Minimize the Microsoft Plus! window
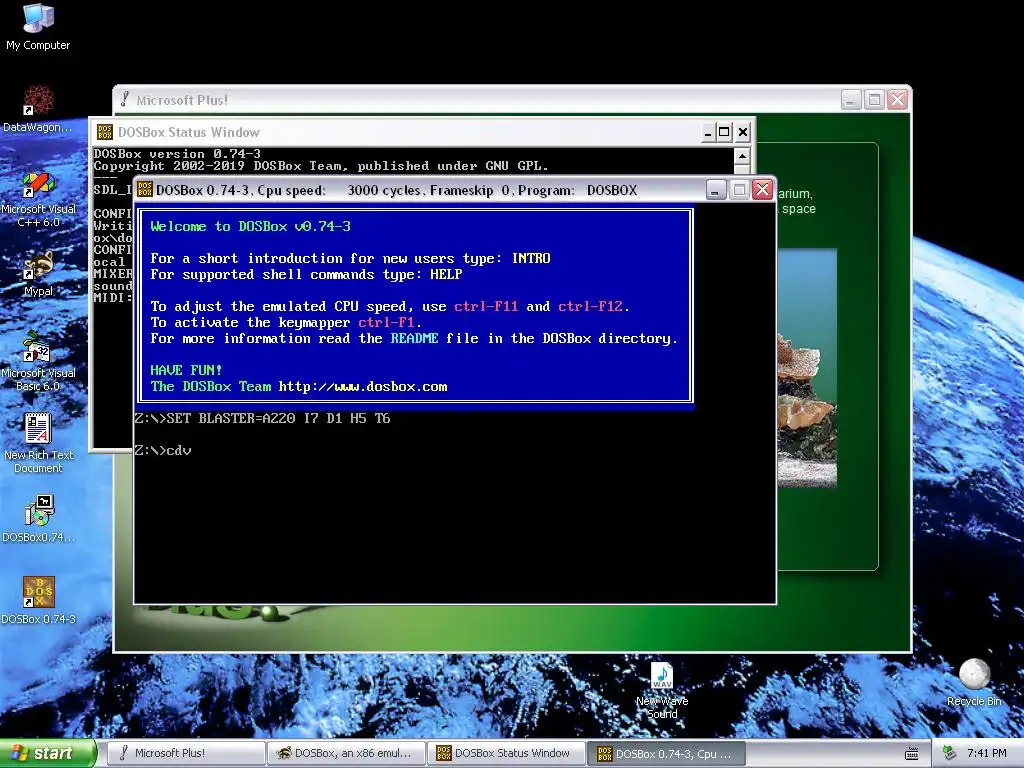The image size is (1024, 768). pyautogui.click(x=850, y=100)
